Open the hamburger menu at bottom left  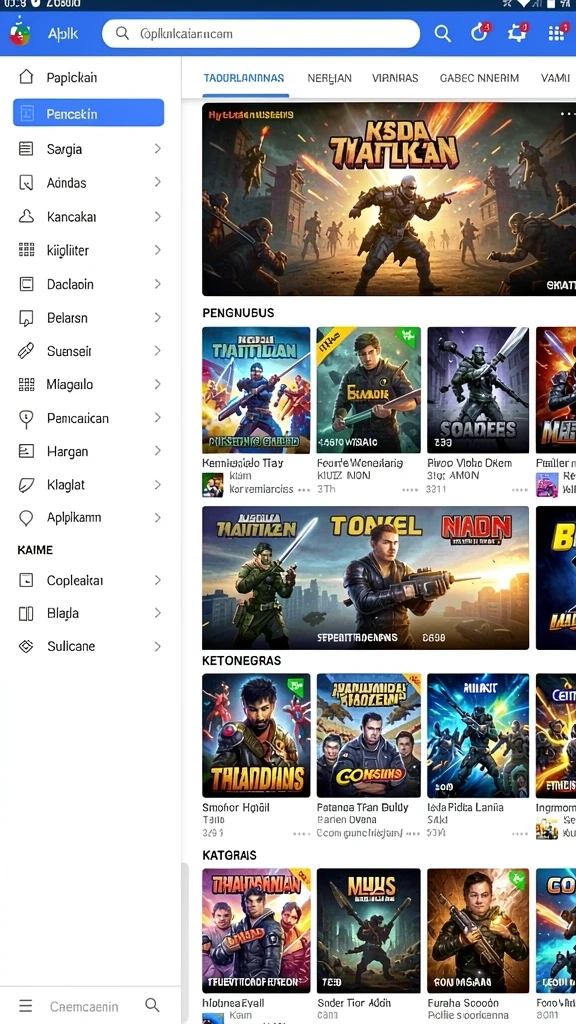25,1005
